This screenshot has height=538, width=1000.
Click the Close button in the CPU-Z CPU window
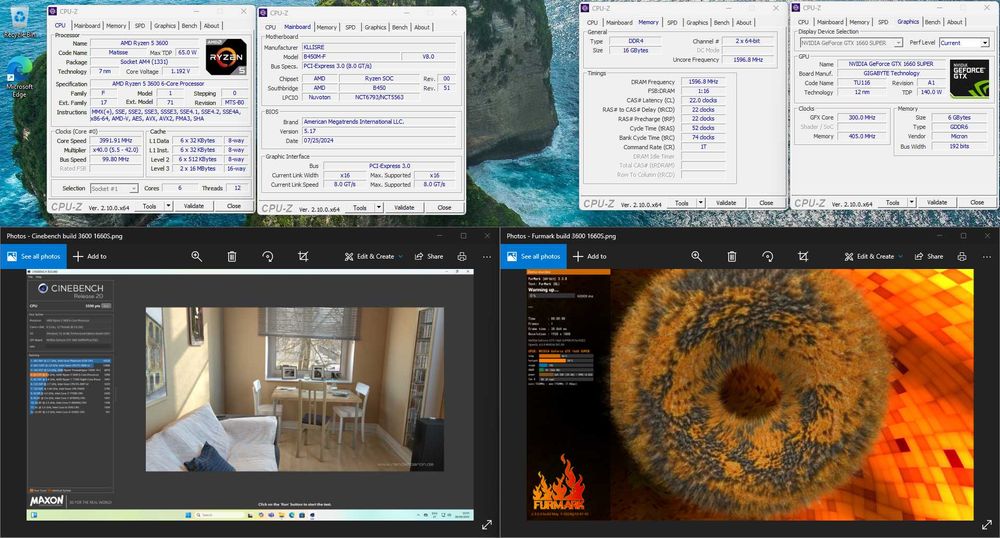tap(234, 206)
